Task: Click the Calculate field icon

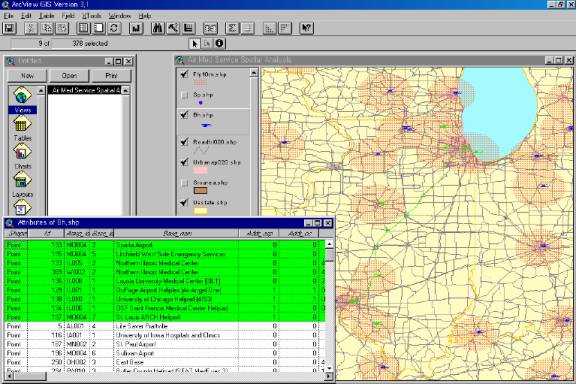Action: (248, 28)
